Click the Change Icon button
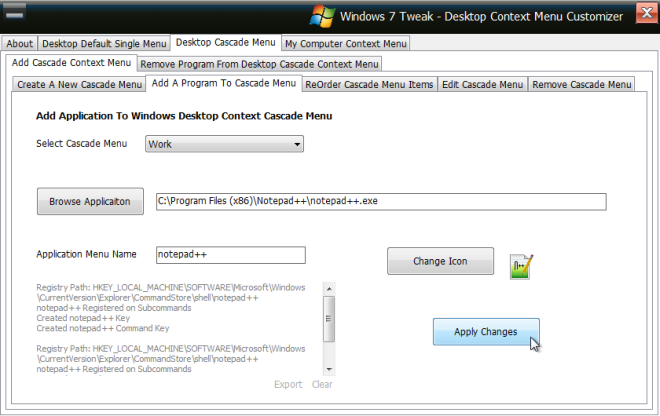 pos(440,261)
